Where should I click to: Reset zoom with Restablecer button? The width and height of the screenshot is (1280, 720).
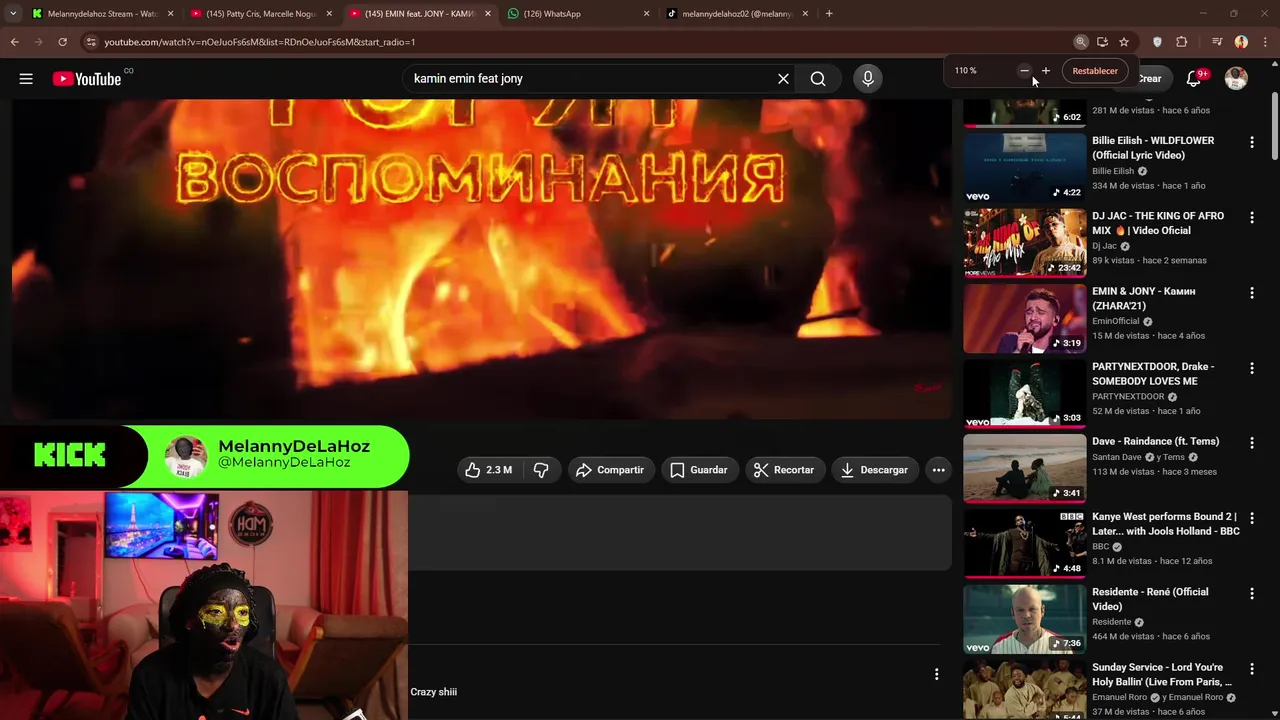1095,71
